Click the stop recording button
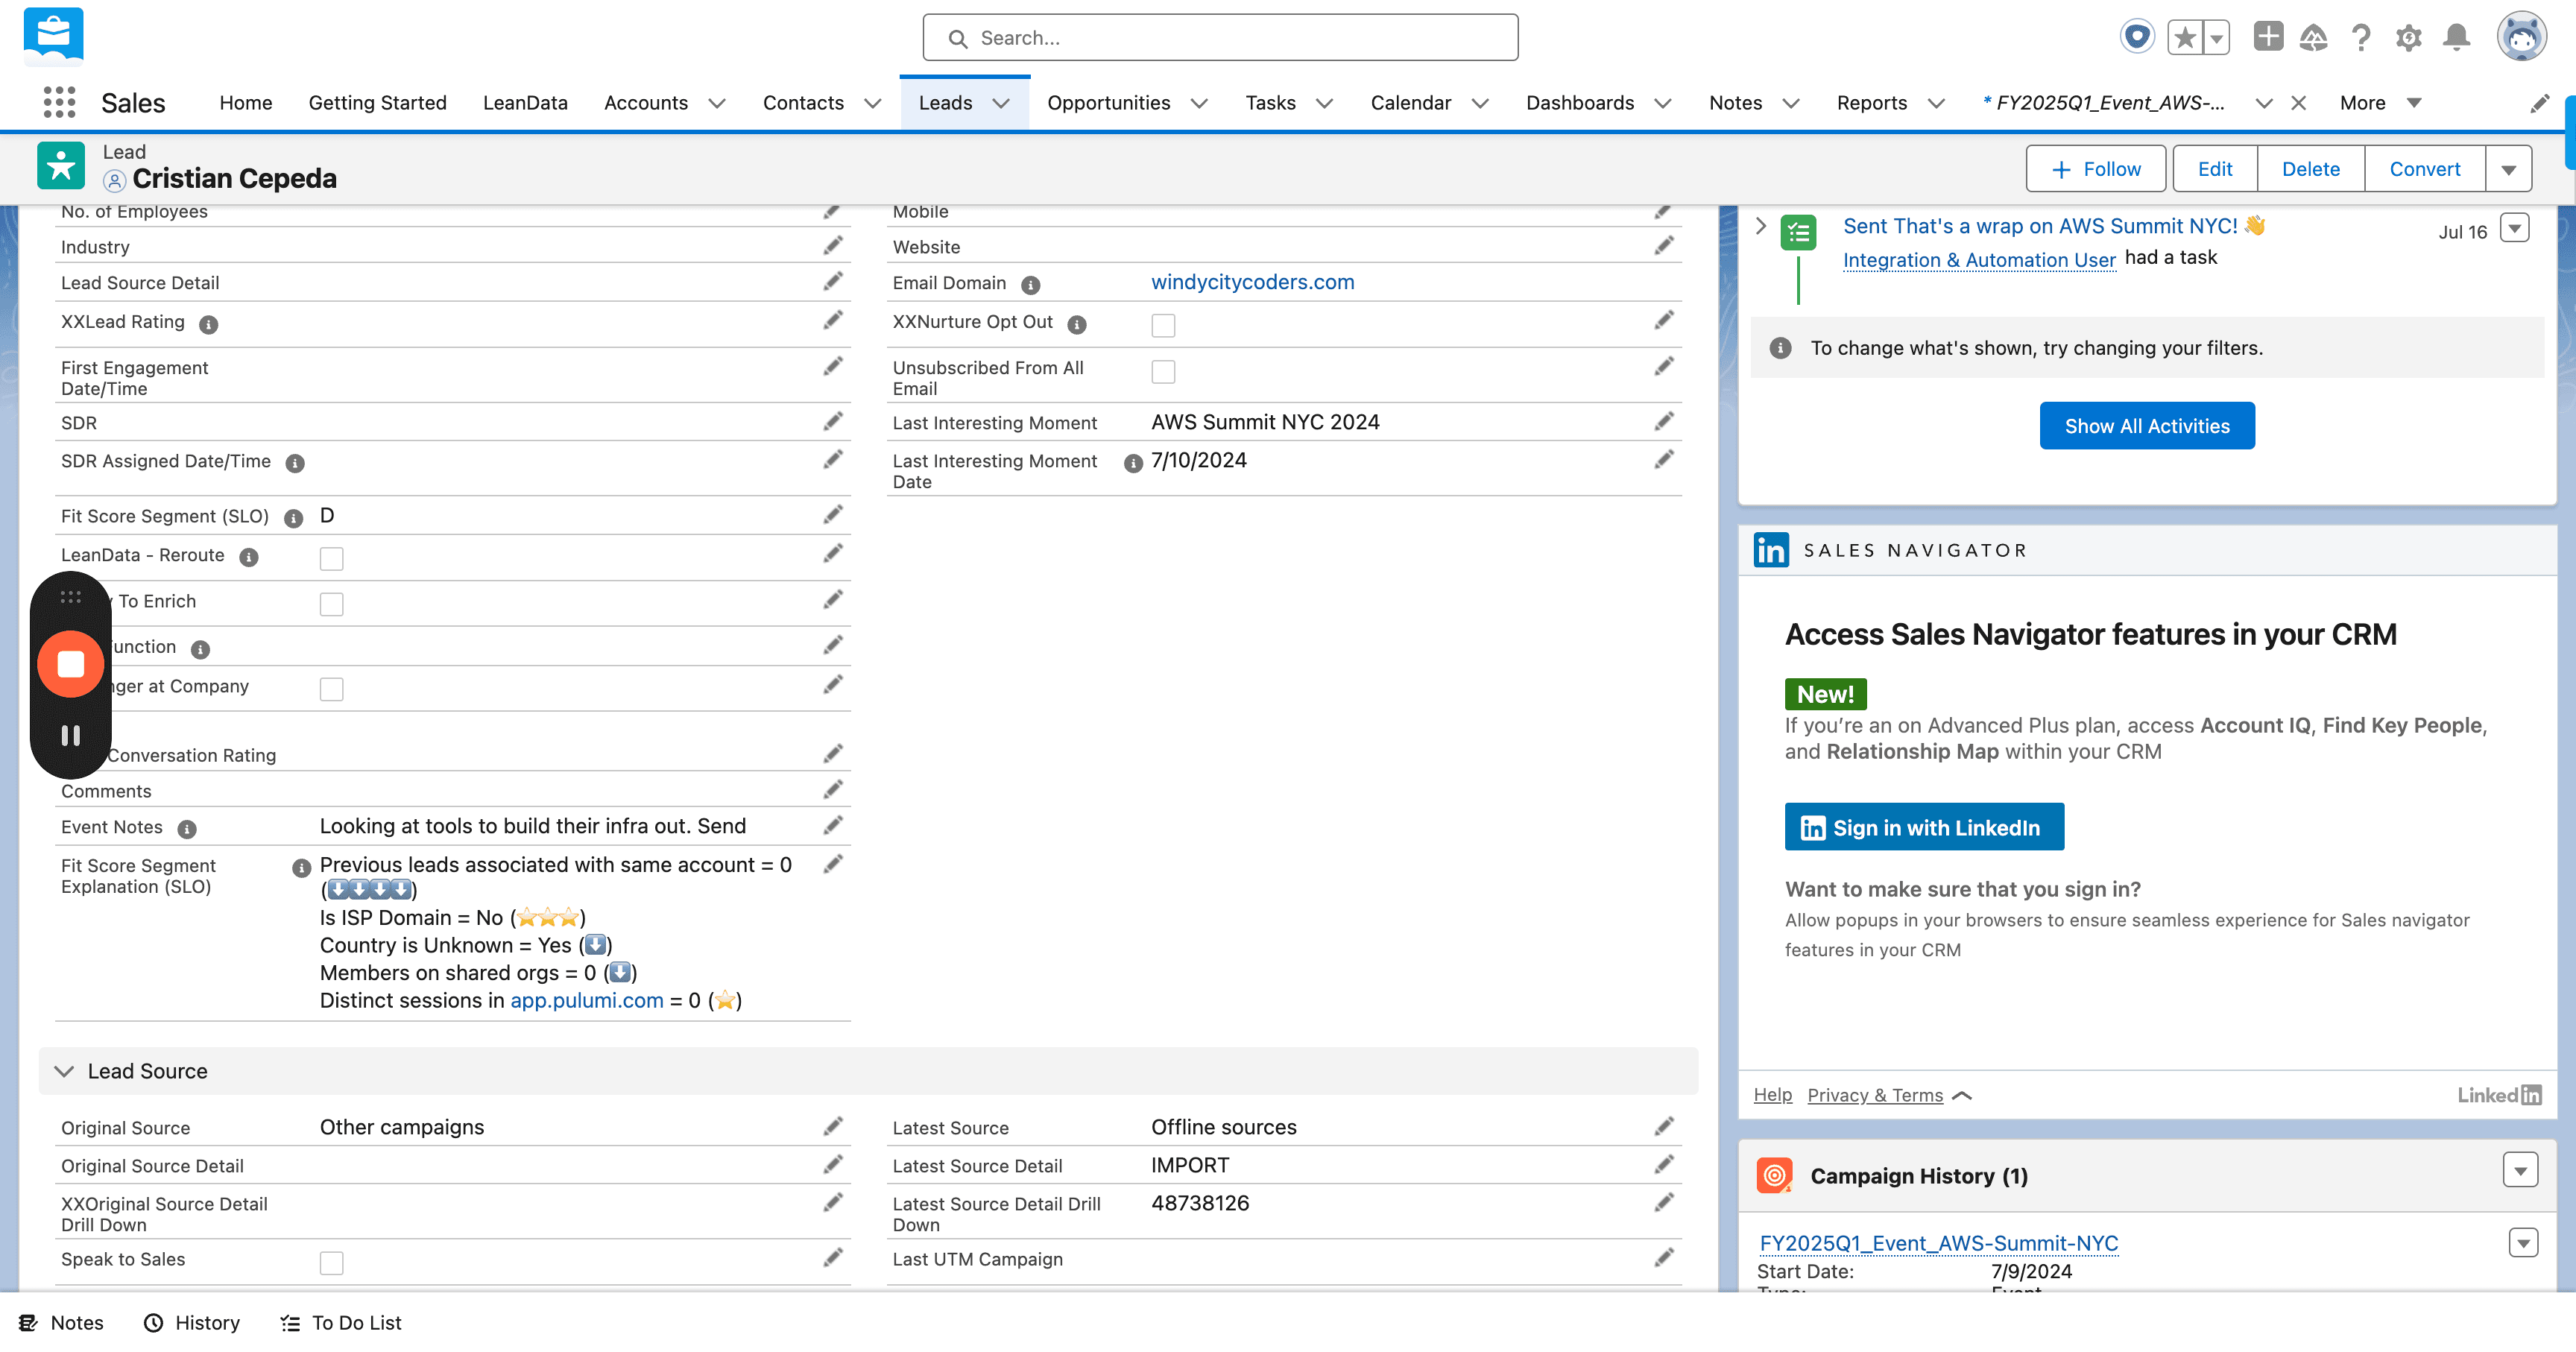This screenshot has width=2576, height=1352. [71, 664]
